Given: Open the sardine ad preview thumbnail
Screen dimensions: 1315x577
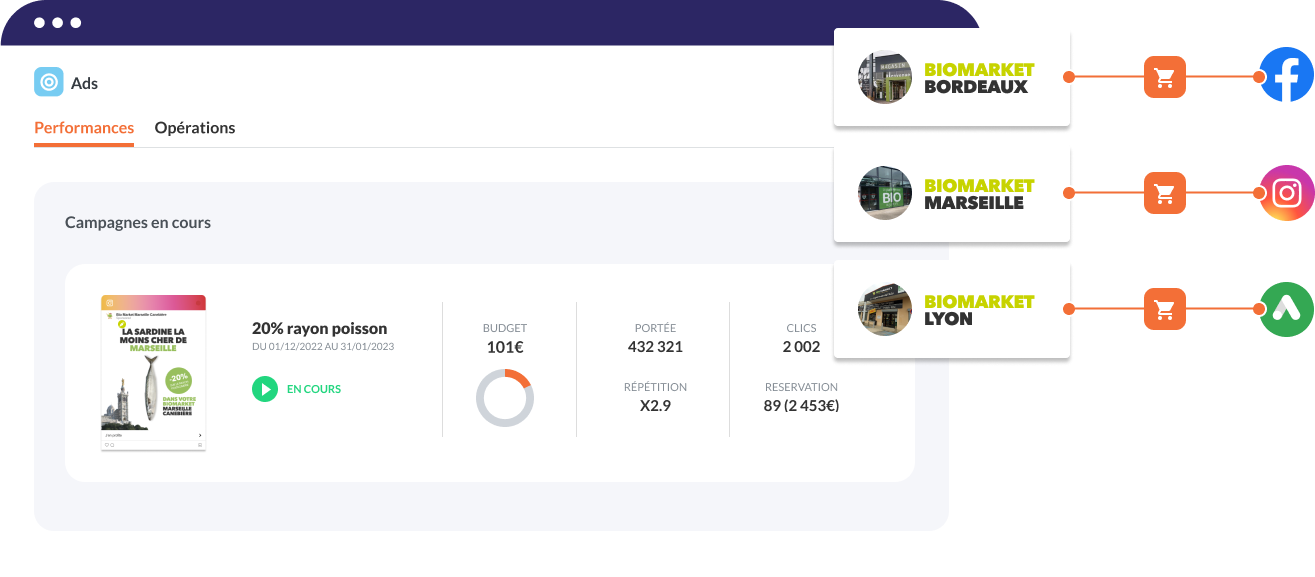Looking at the screenshot, I should 153,372.
